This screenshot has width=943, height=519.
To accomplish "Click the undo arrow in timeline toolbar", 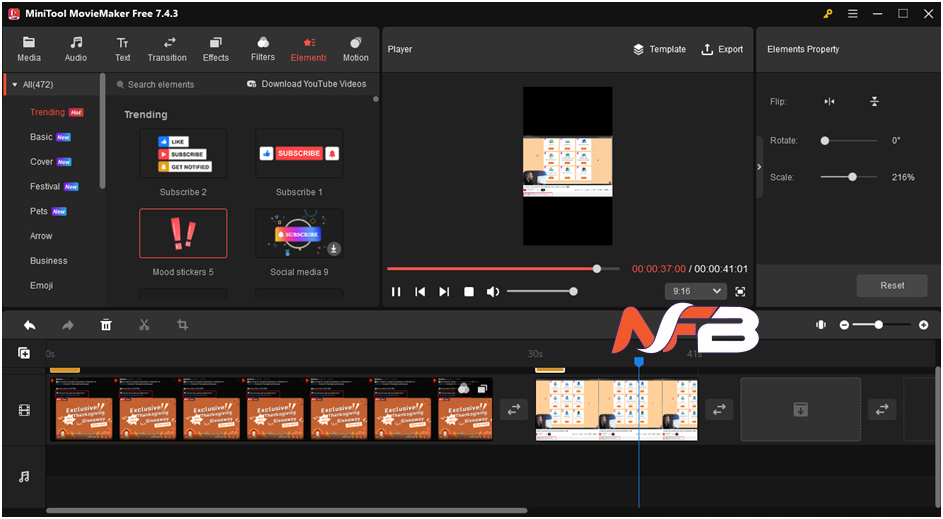I will (x=30, y=325).
